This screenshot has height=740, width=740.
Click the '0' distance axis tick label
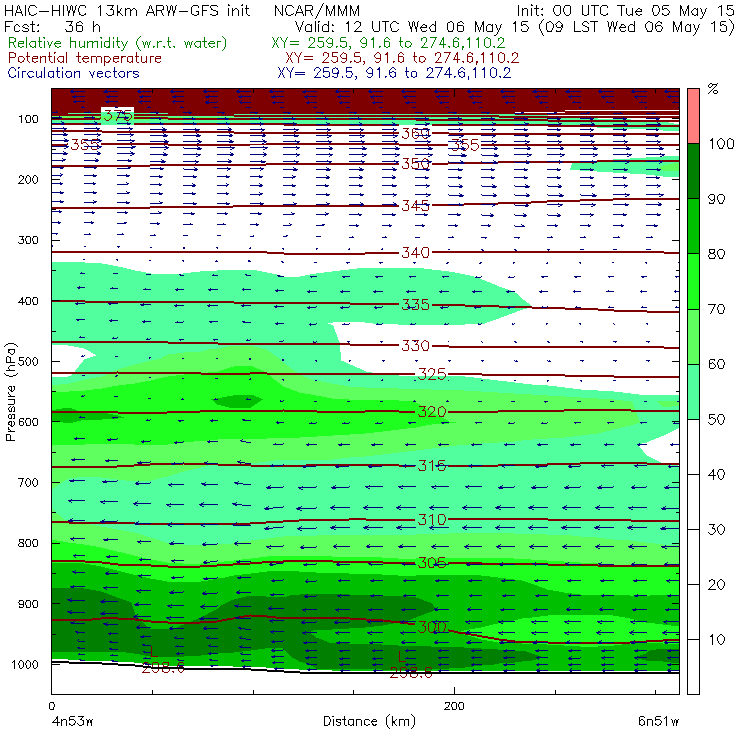(52, 706)
